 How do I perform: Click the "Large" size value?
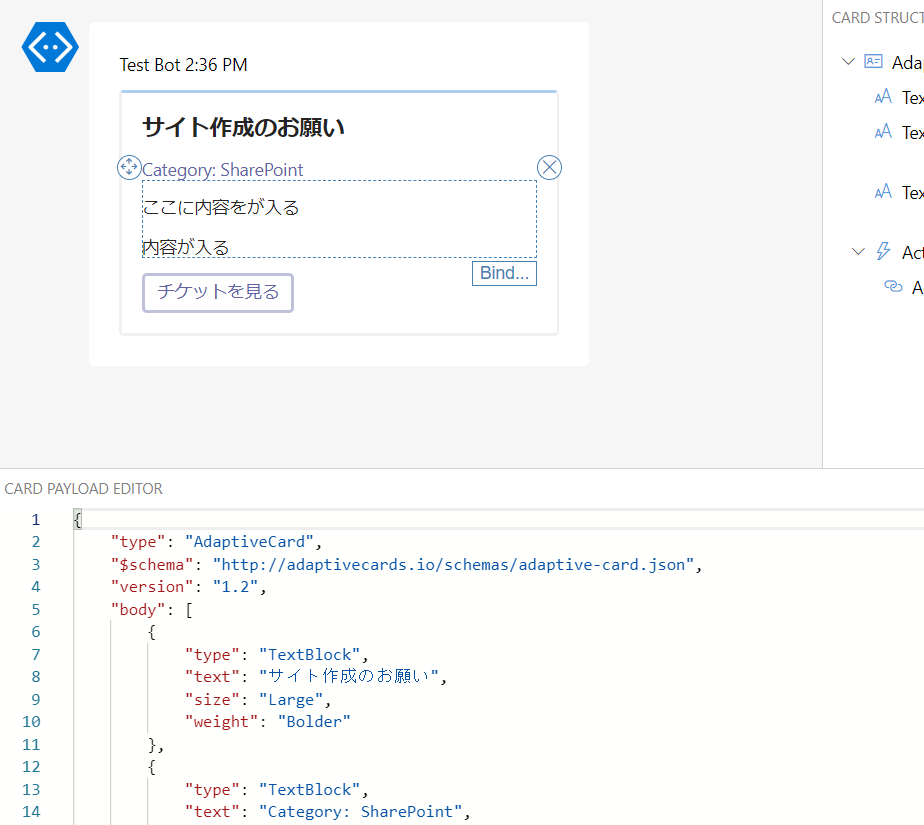[291, 699]
